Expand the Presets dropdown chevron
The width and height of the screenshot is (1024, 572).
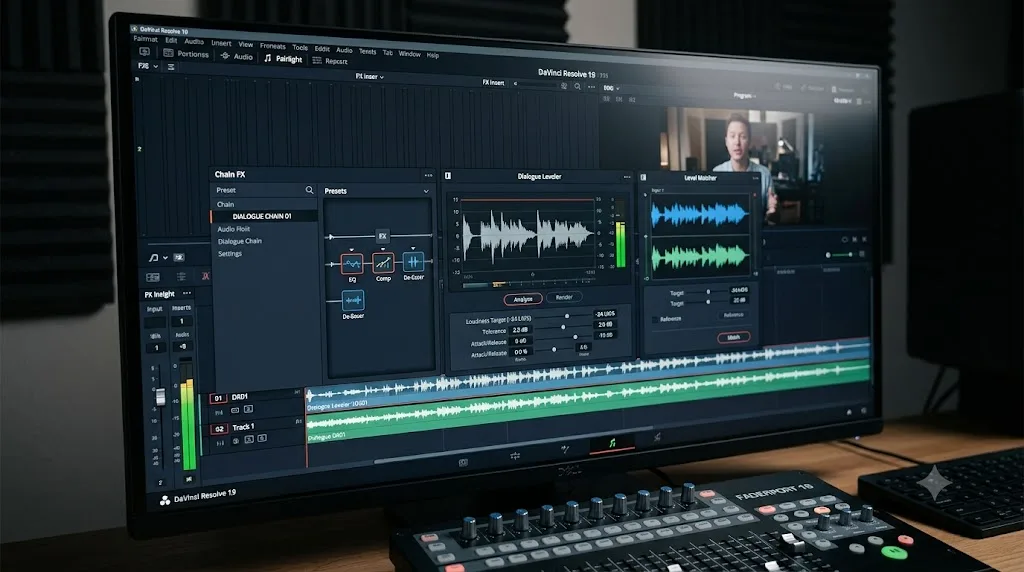coord(426,191)
